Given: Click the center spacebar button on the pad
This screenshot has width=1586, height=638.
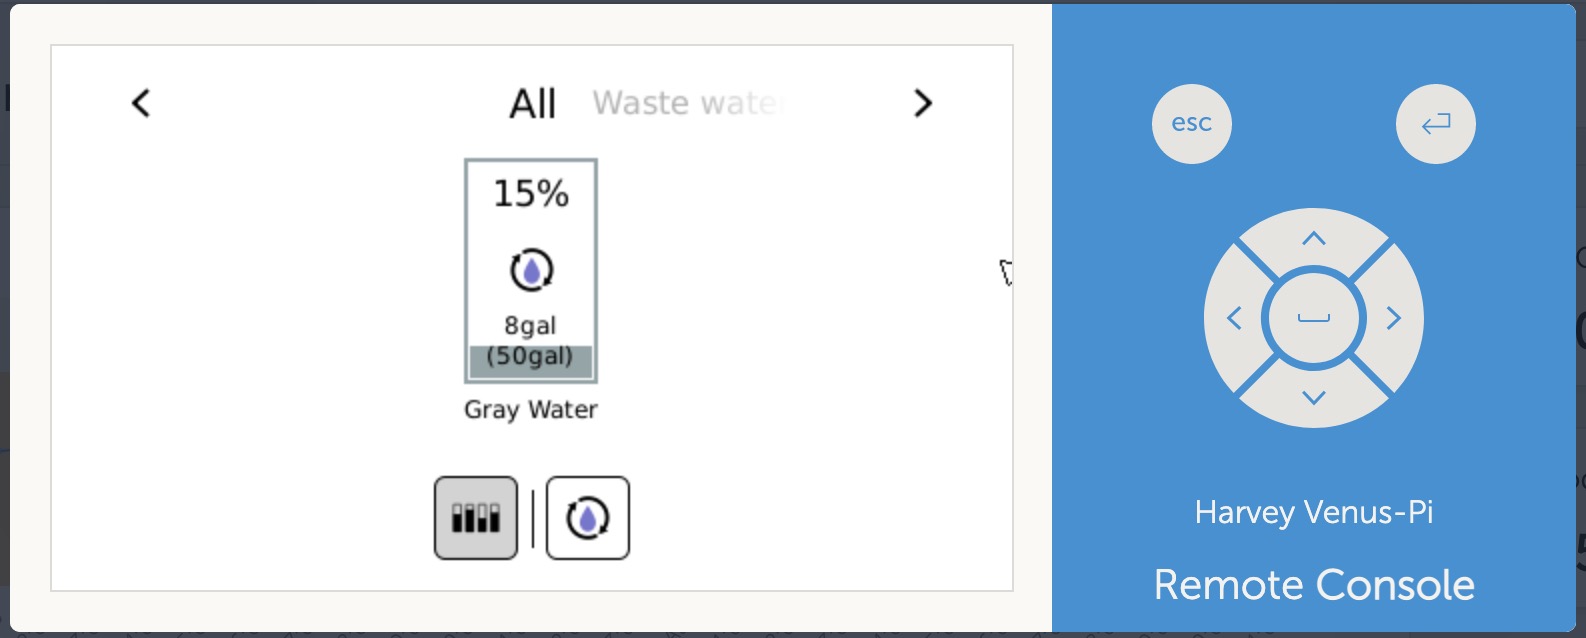Looking at the screenshot, I should click(1313, 318).
